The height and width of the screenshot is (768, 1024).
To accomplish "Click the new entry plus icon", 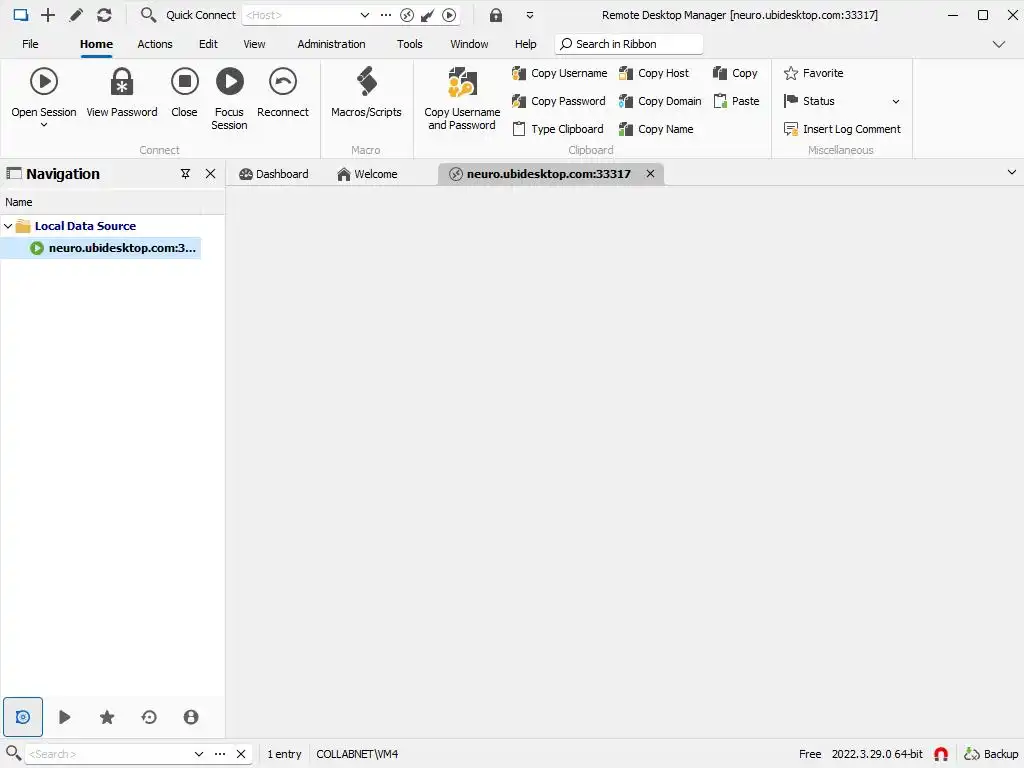I will click(x=48, y=15).
